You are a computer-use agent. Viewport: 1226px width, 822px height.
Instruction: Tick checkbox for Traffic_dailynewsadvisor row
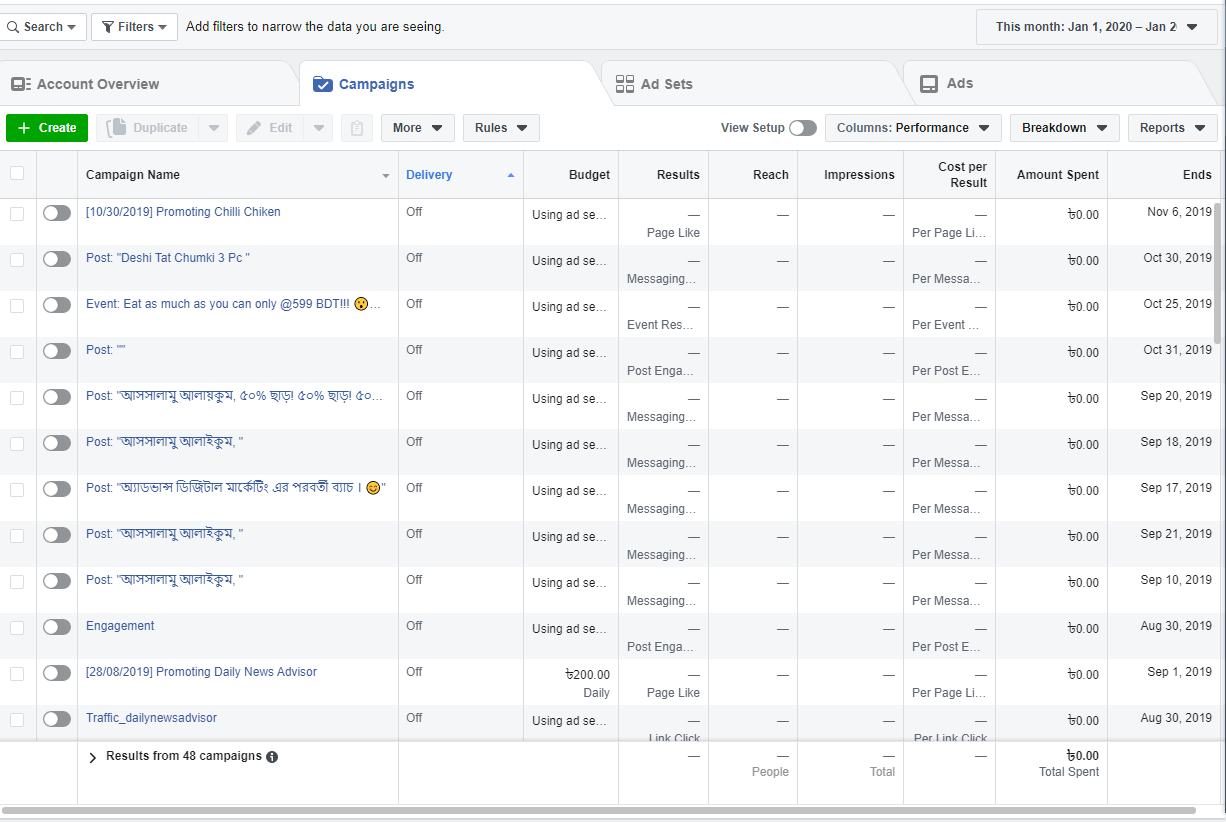point(17,719)
